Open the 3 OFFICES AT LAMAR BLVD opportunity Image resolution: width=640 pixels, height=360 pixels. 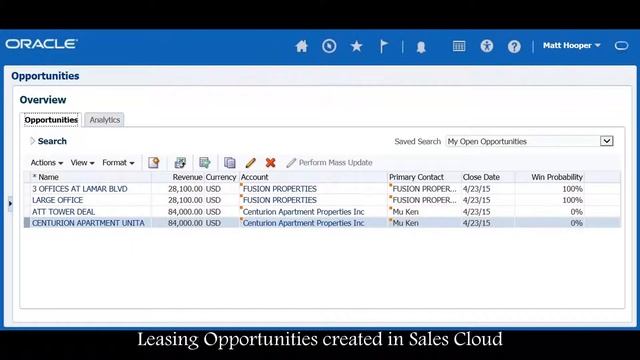point(80,189)
